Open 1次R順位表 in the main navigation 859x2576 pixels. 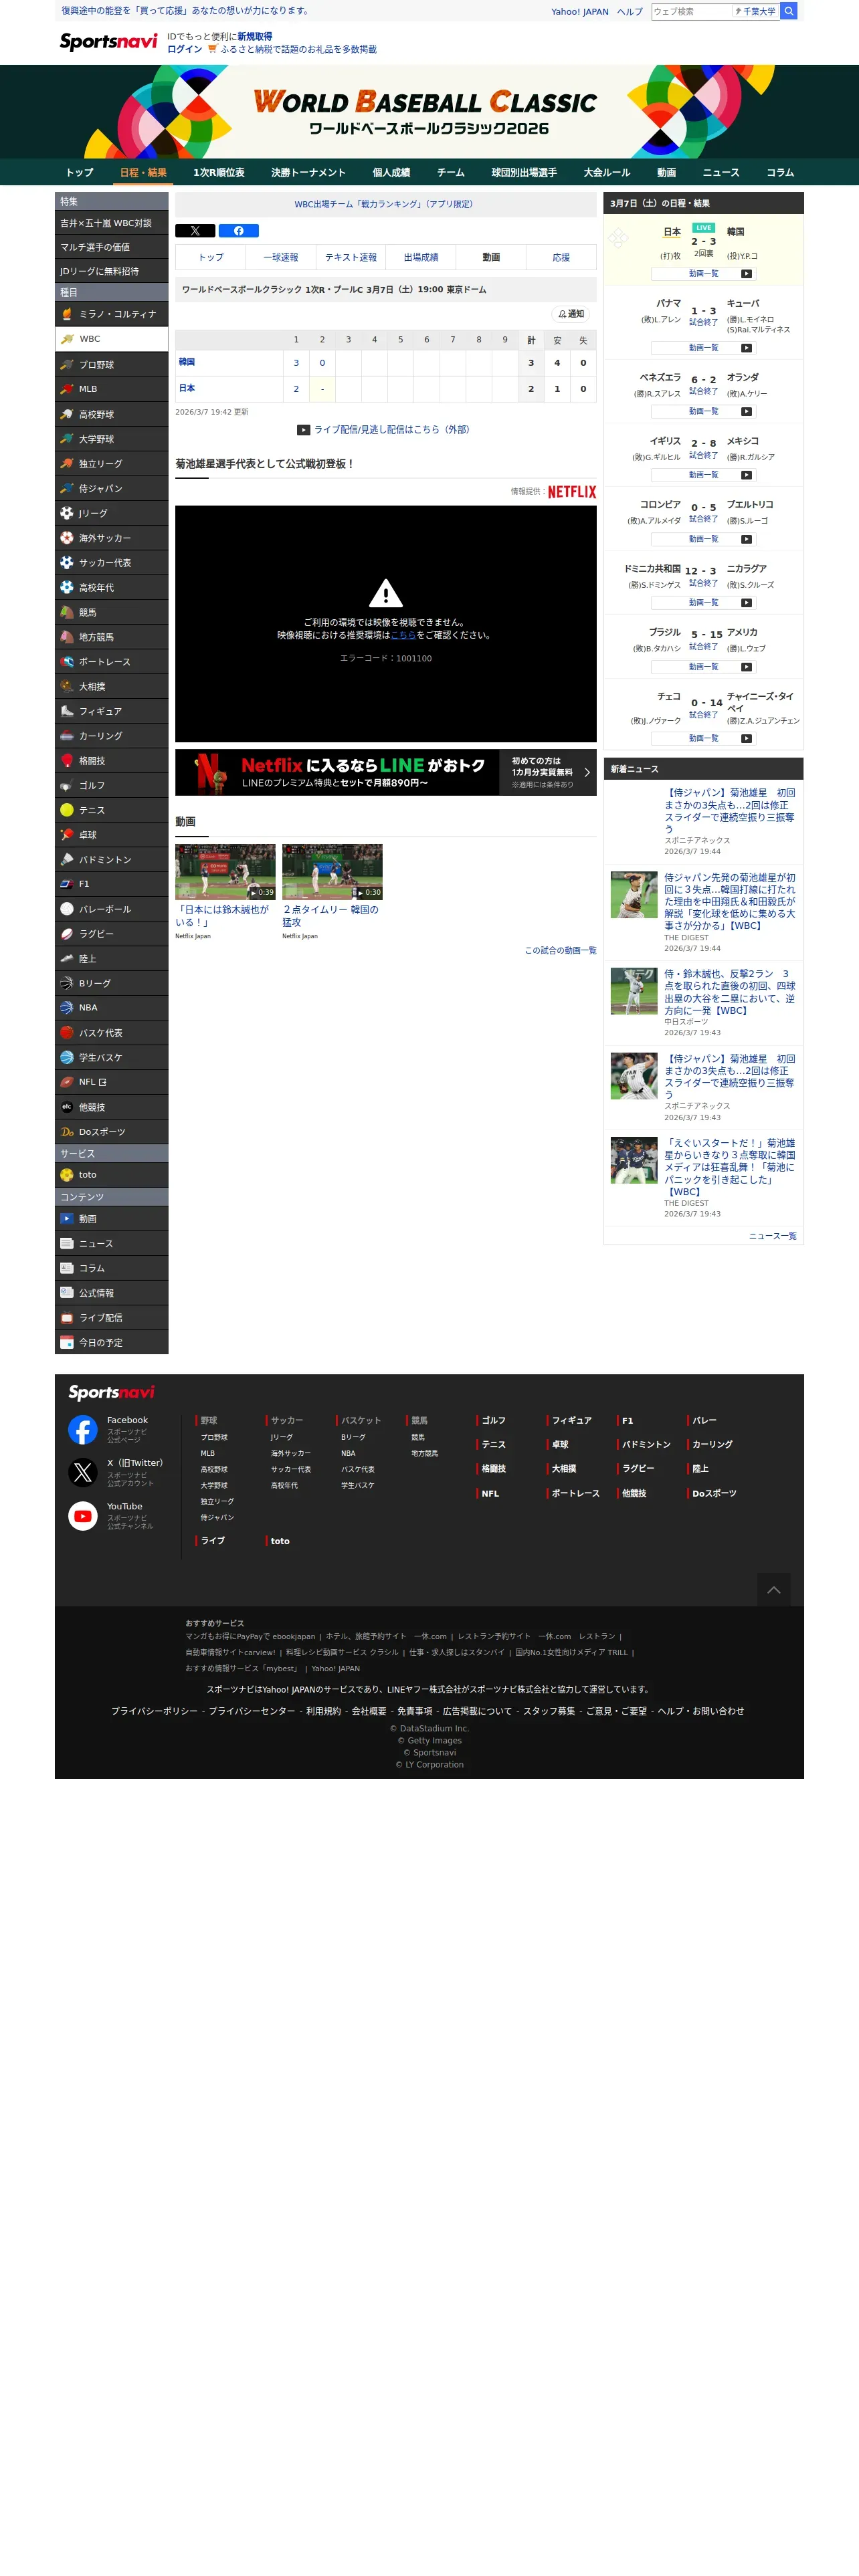click(219, 173)
